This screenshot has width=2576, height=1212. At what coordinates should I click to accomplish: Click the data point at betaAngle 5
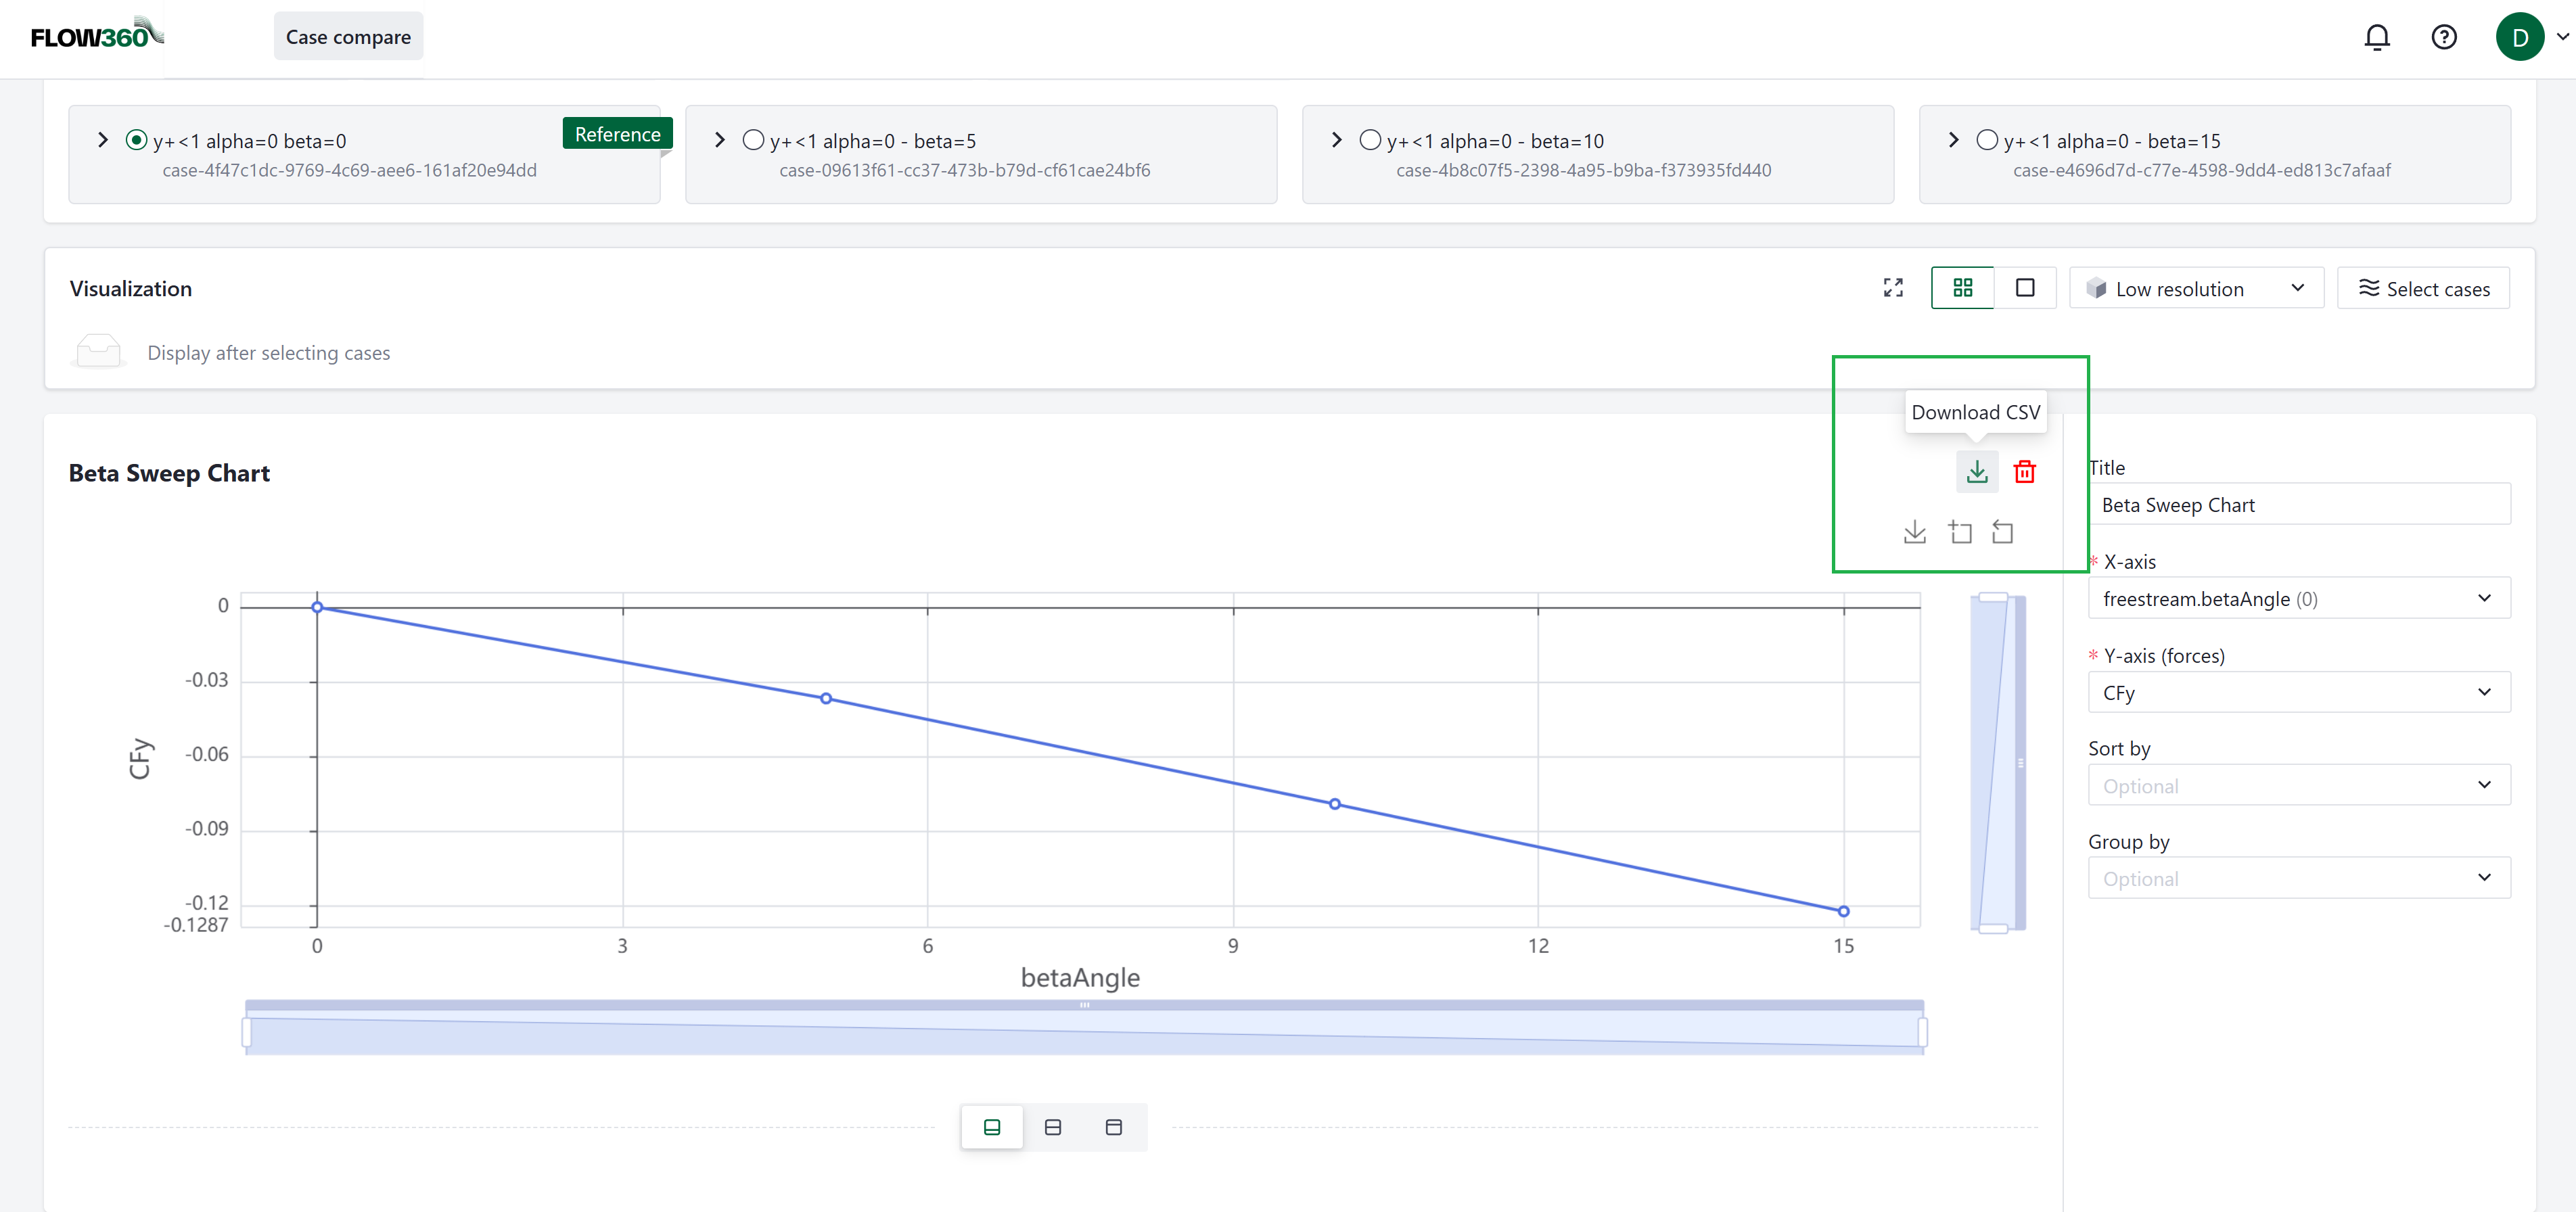[x=825, y=698]
